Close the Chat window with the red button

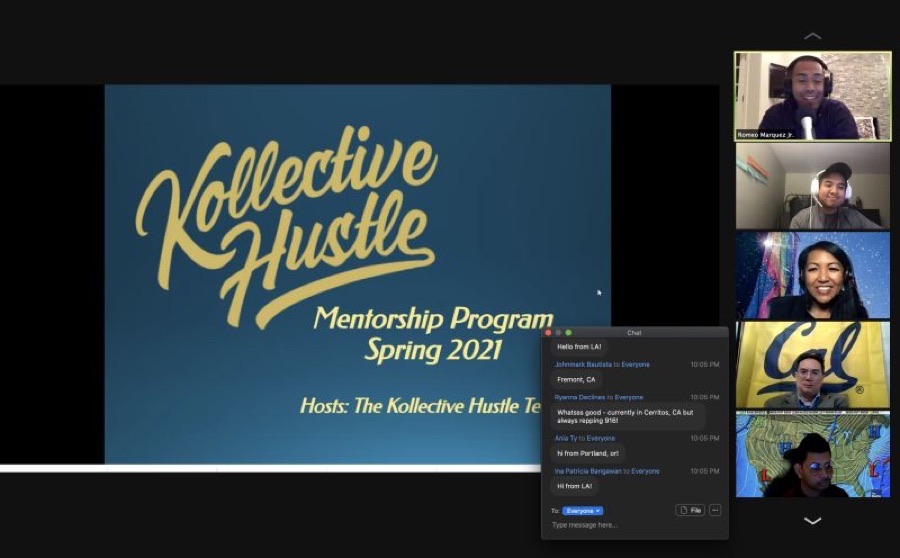coord(548,332)
